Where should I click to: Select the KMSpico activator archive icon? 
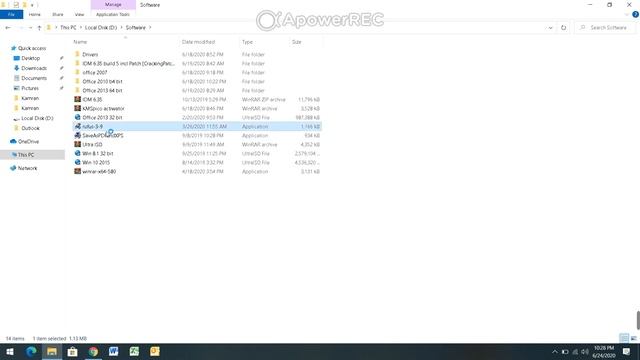77,108
